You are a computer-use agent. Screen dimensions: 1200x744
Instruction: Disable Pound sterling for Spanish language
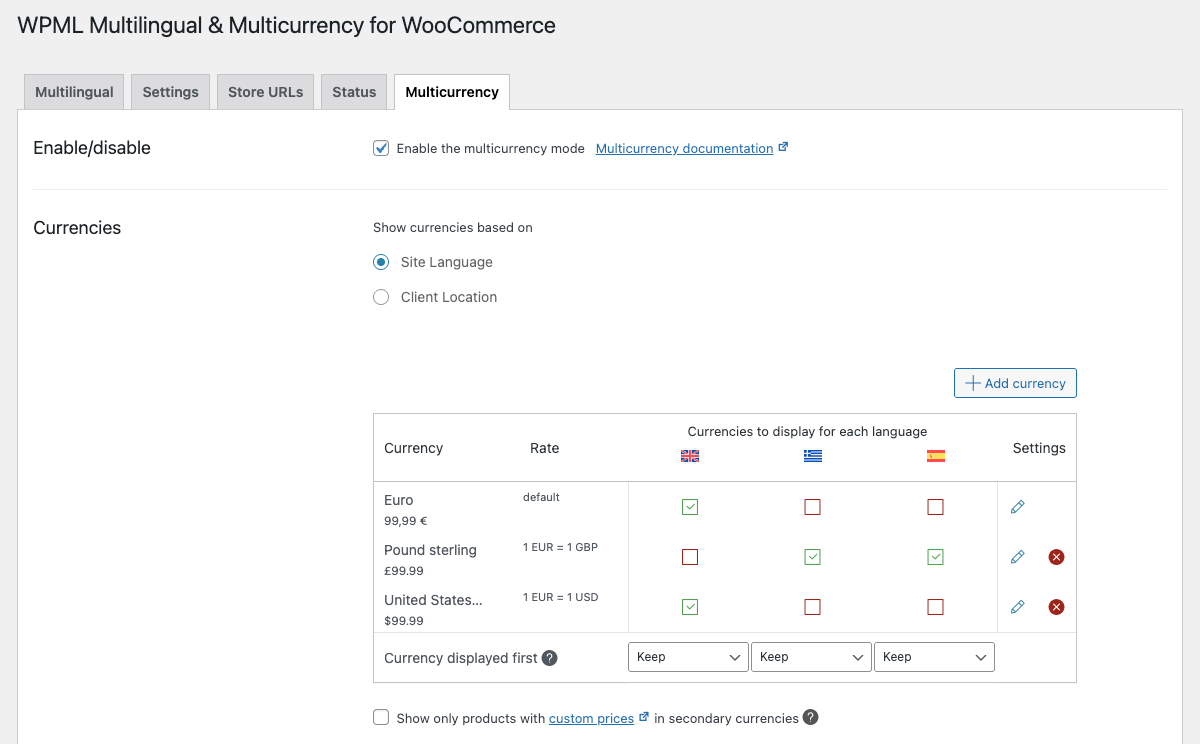coord(936,557)
